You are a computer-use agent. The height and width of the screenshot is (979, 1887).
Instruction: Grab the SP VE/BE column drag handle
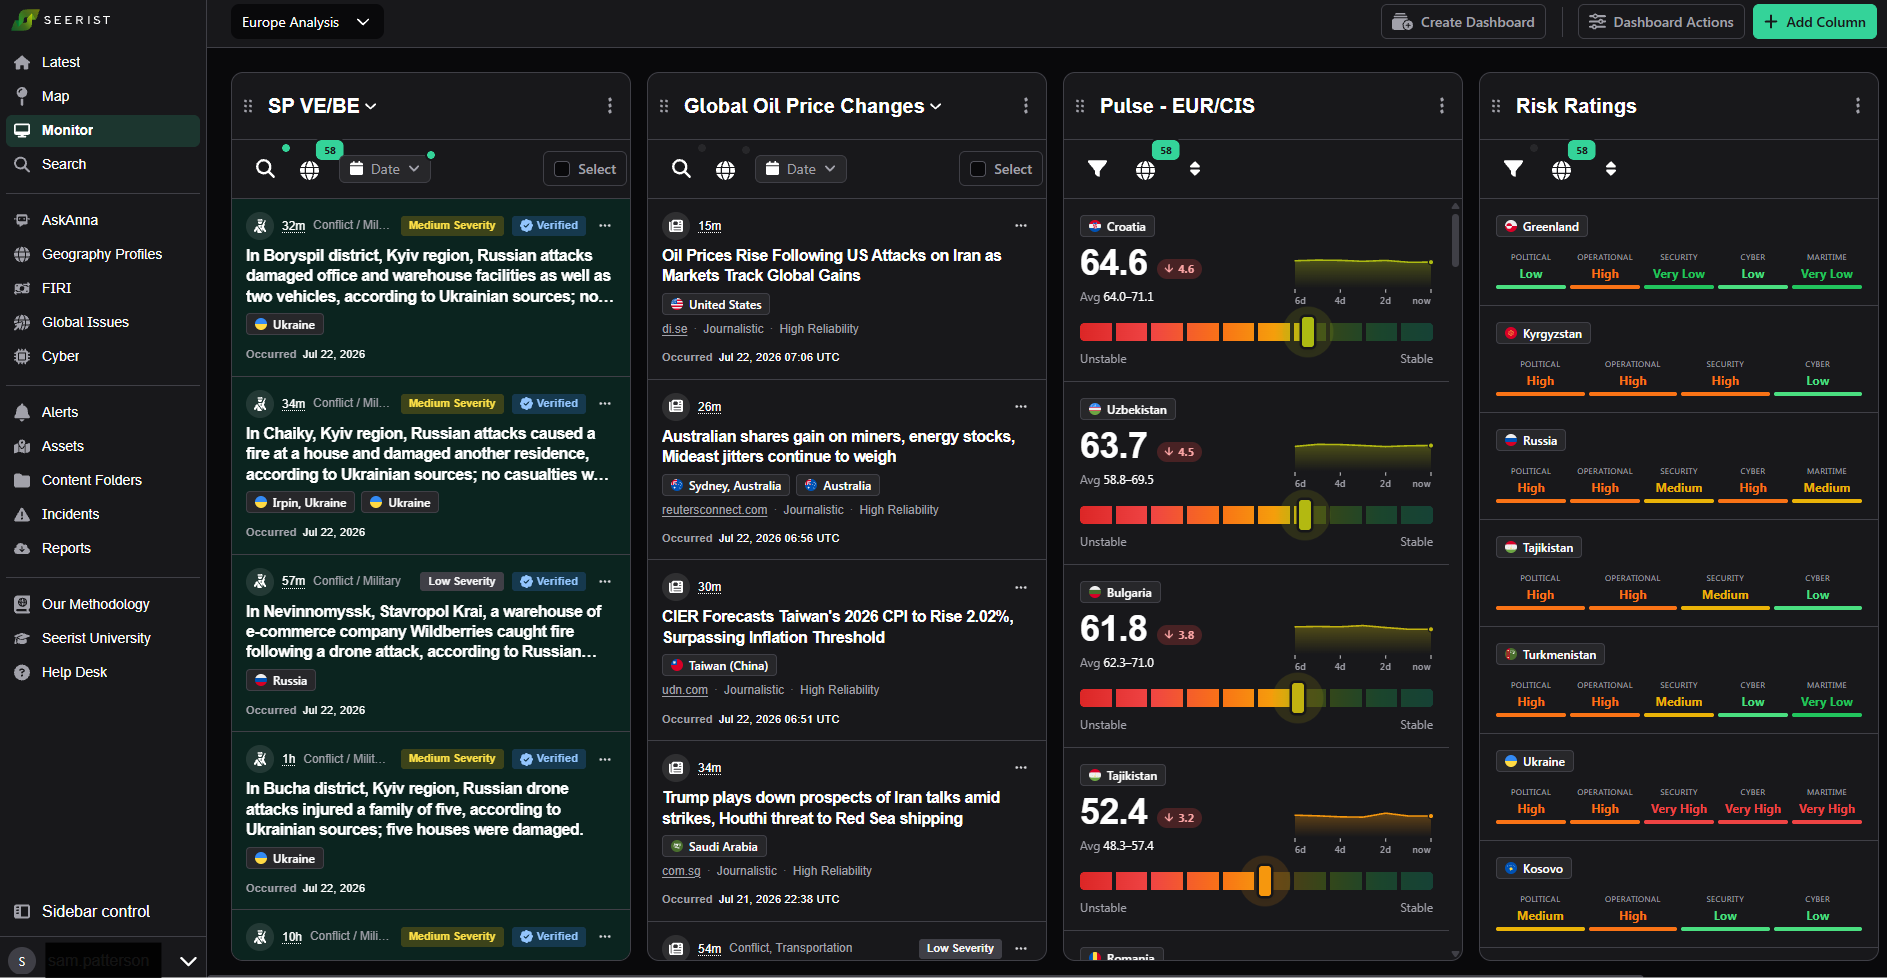click(248, 106)
